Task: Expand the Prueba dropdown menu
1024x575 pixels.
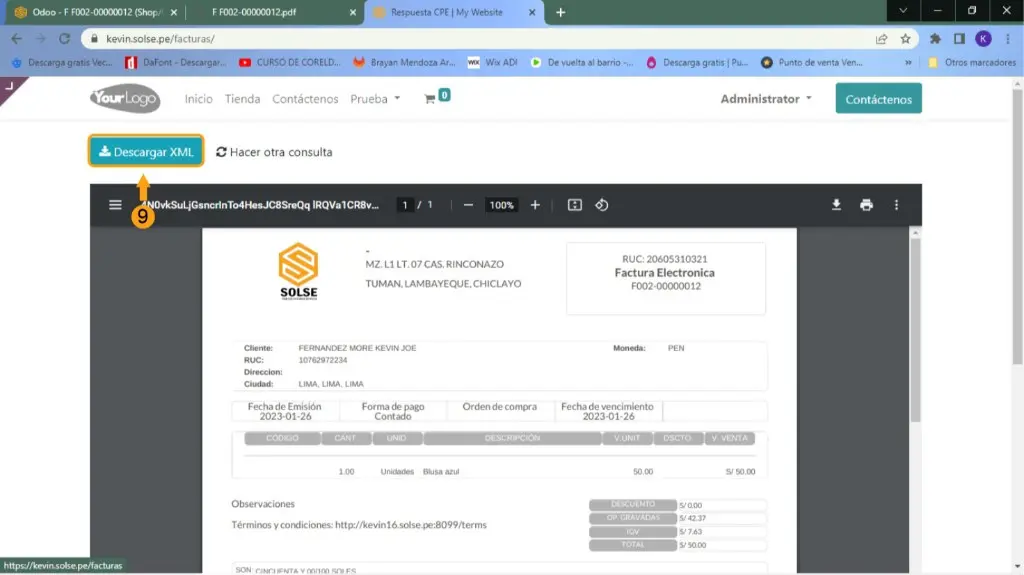Action: (375, 99)
